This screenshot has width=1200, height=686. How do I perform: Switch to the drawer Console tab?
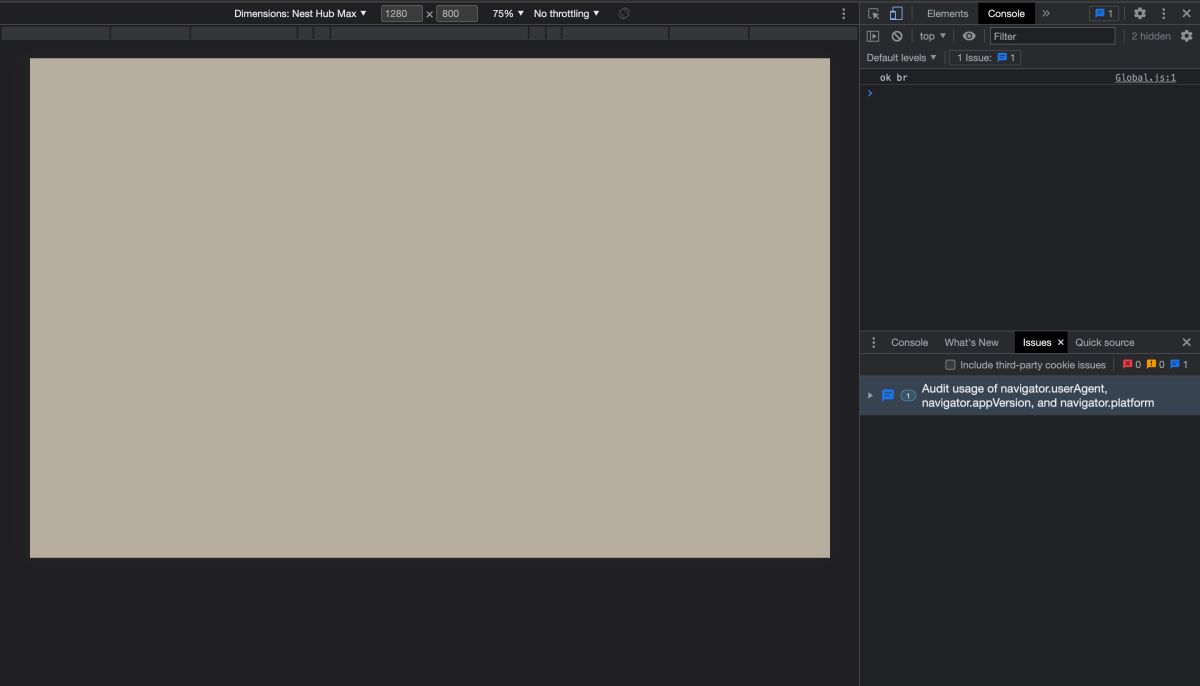click(909, 342)
